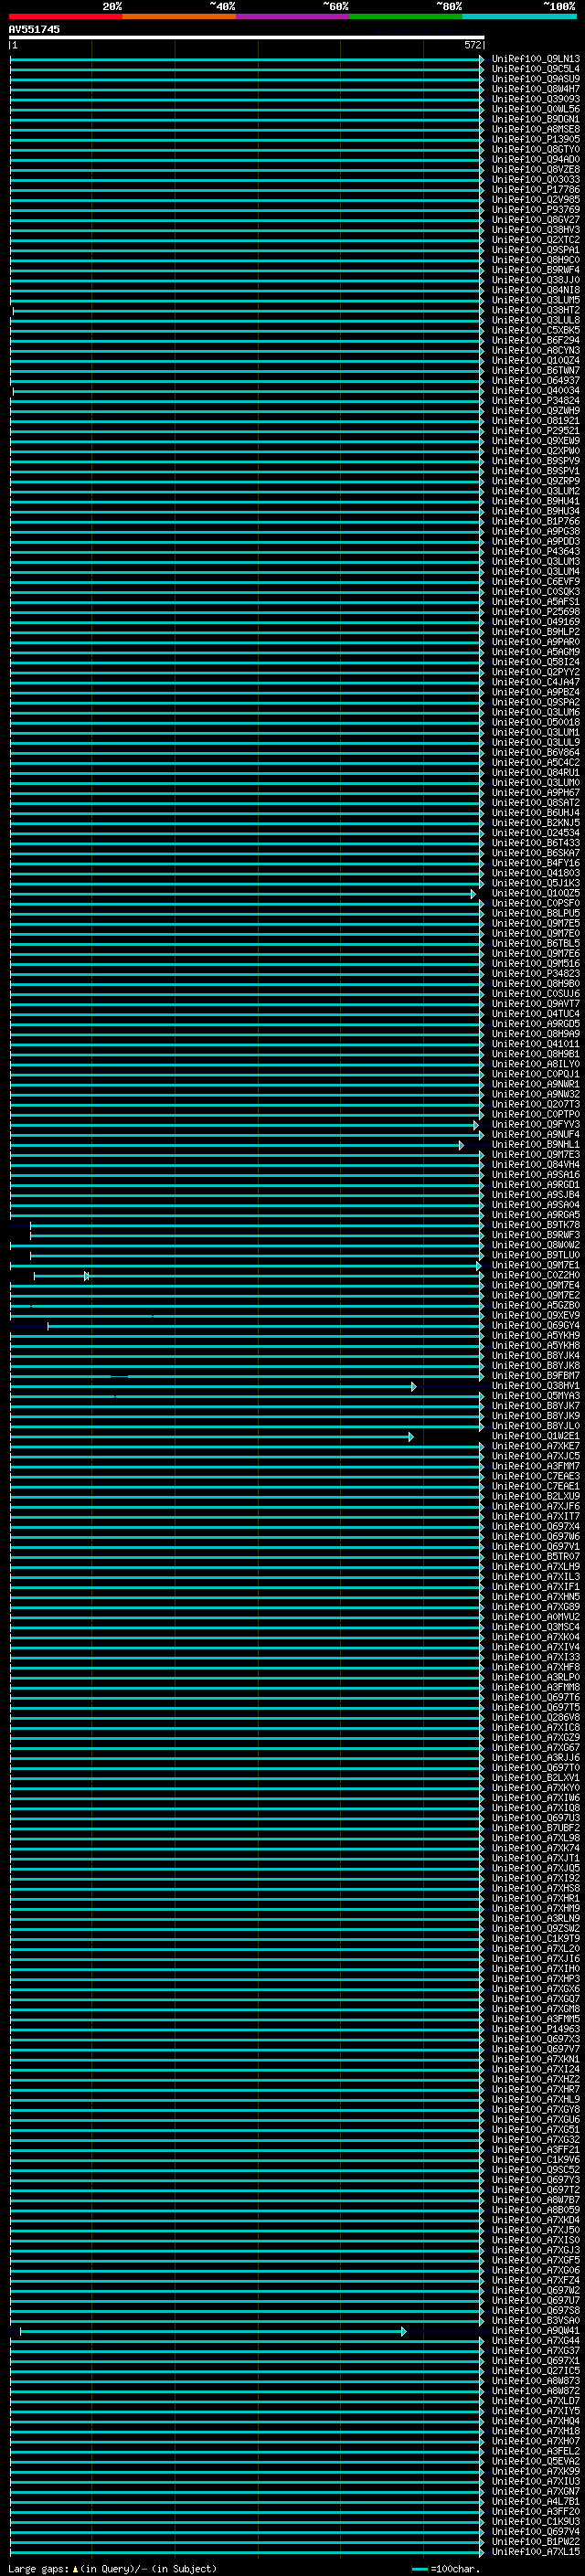
Task: Select hit label UniRef100_Q8GTY0
Action: pyautogui.click(x=536, y=149)
